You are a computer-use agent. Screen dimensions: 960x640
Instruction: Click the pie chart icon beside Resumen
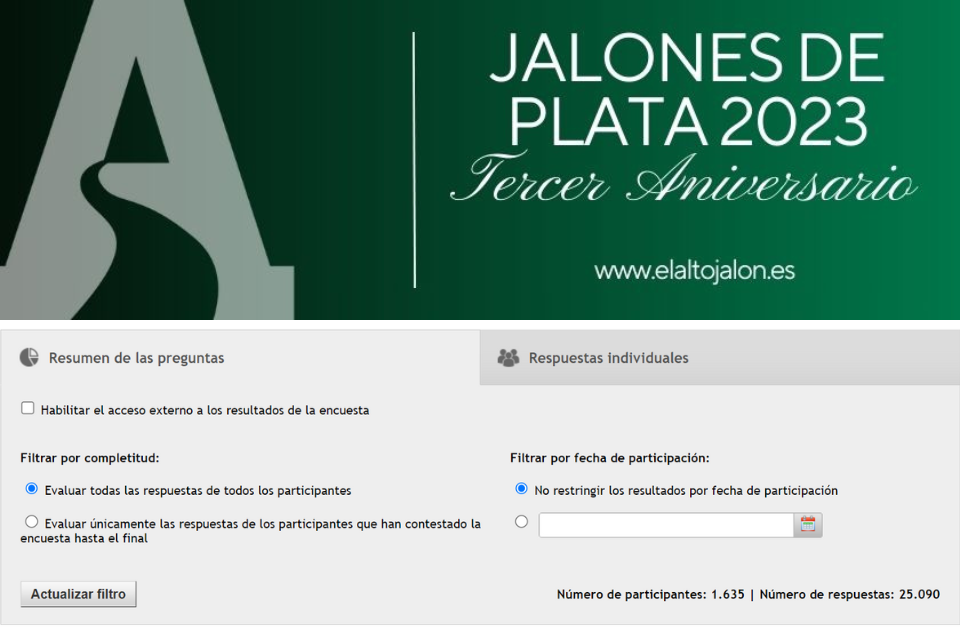click(29, 357)
